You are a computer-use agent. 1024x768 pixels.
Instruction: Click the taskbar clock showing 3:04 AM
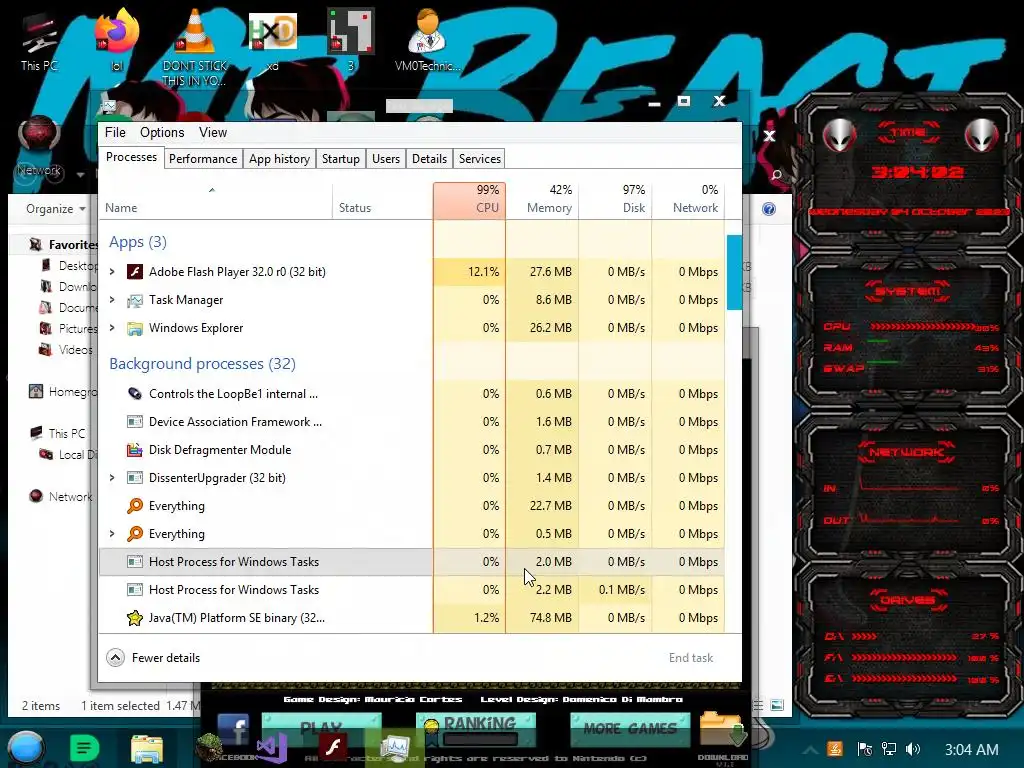[x=971, y=750]
